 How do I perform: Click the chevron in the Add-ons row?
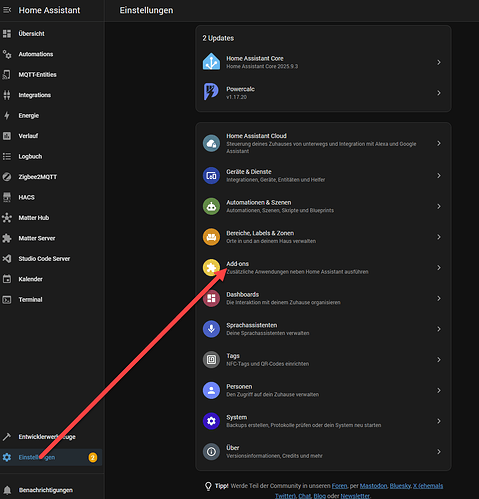tap(439, 268)
